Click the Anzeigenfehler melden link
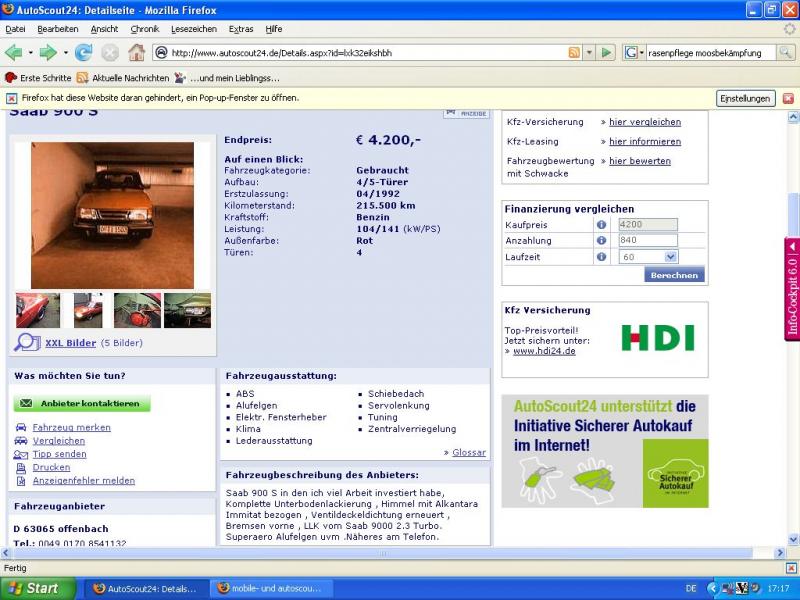 (84, 480)
